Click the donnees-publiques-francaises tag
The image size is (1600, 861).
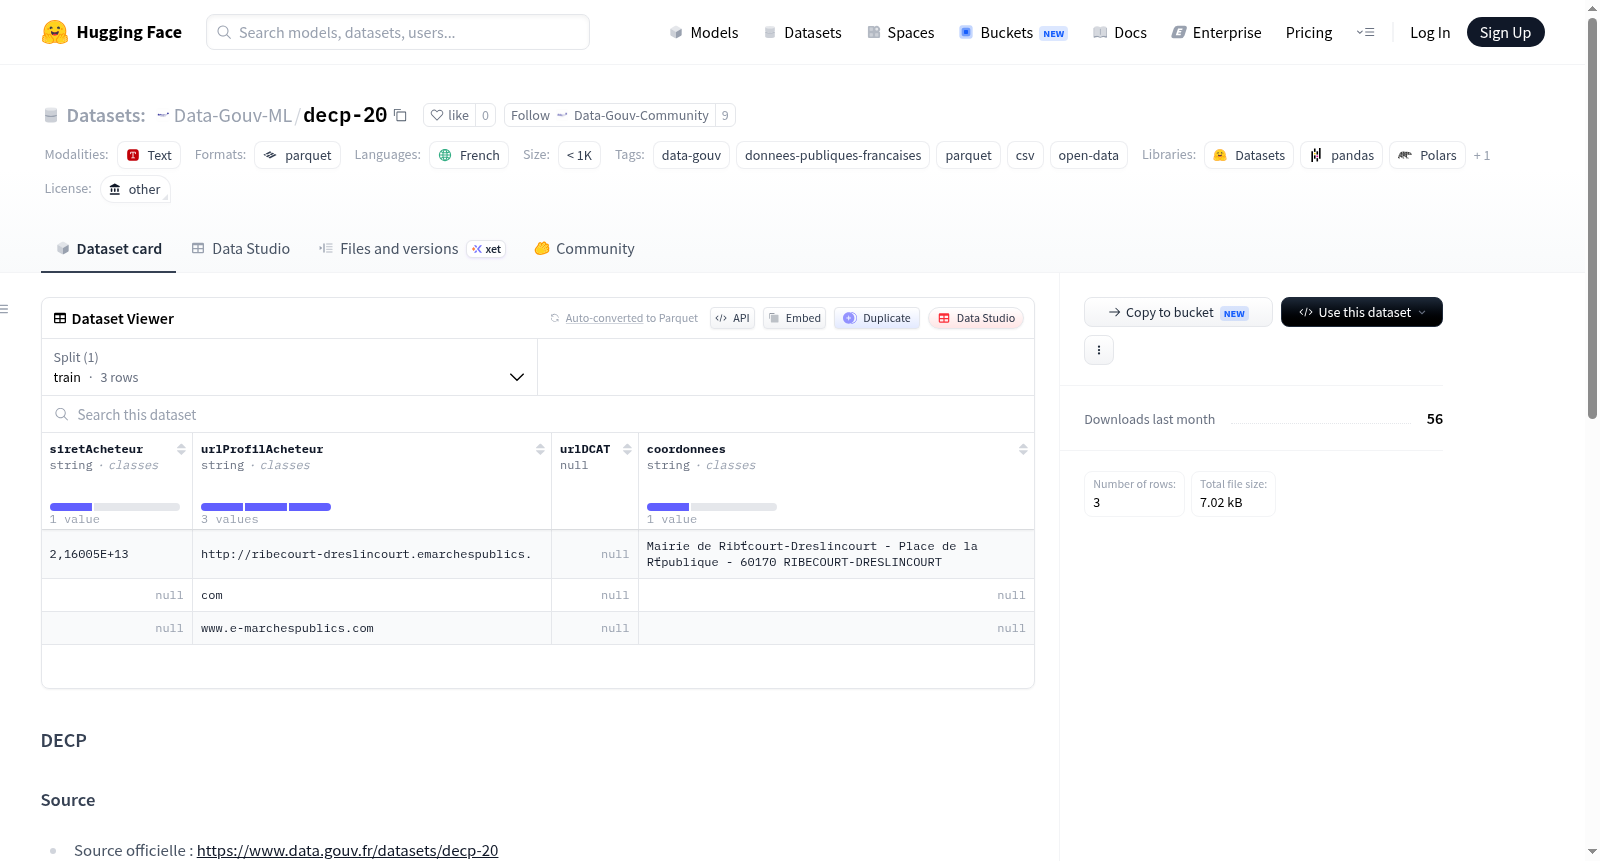click(x=833, y=155)
